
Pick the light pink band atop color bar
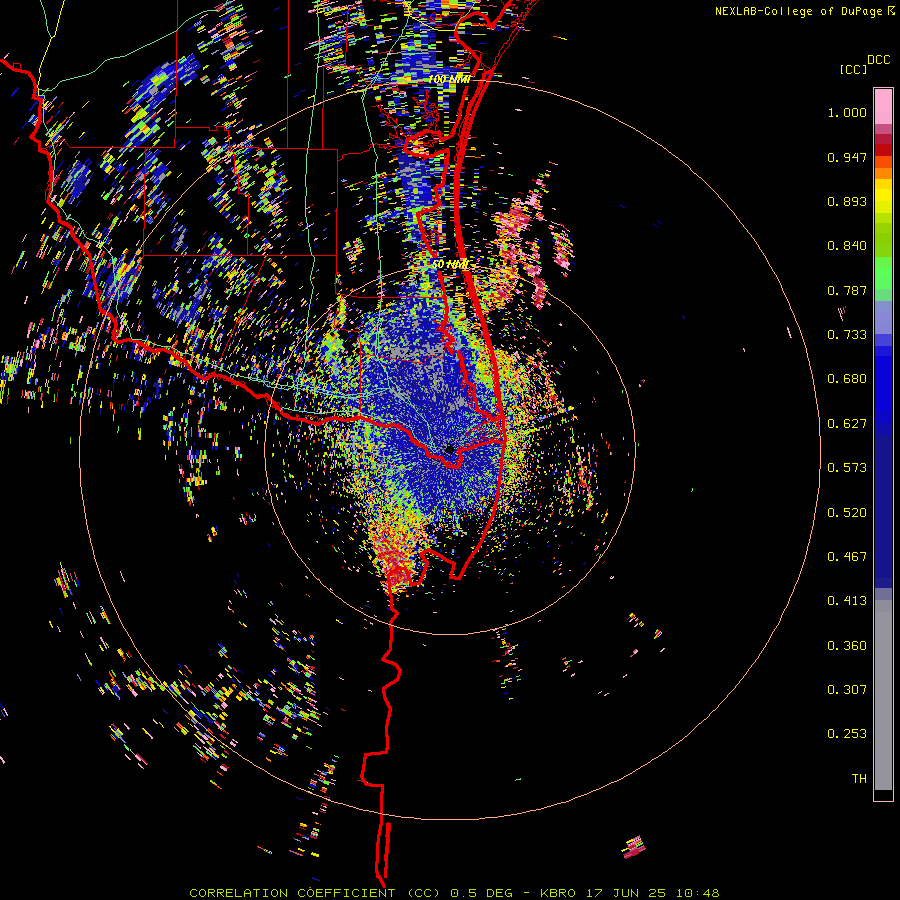tap(883, 107)
